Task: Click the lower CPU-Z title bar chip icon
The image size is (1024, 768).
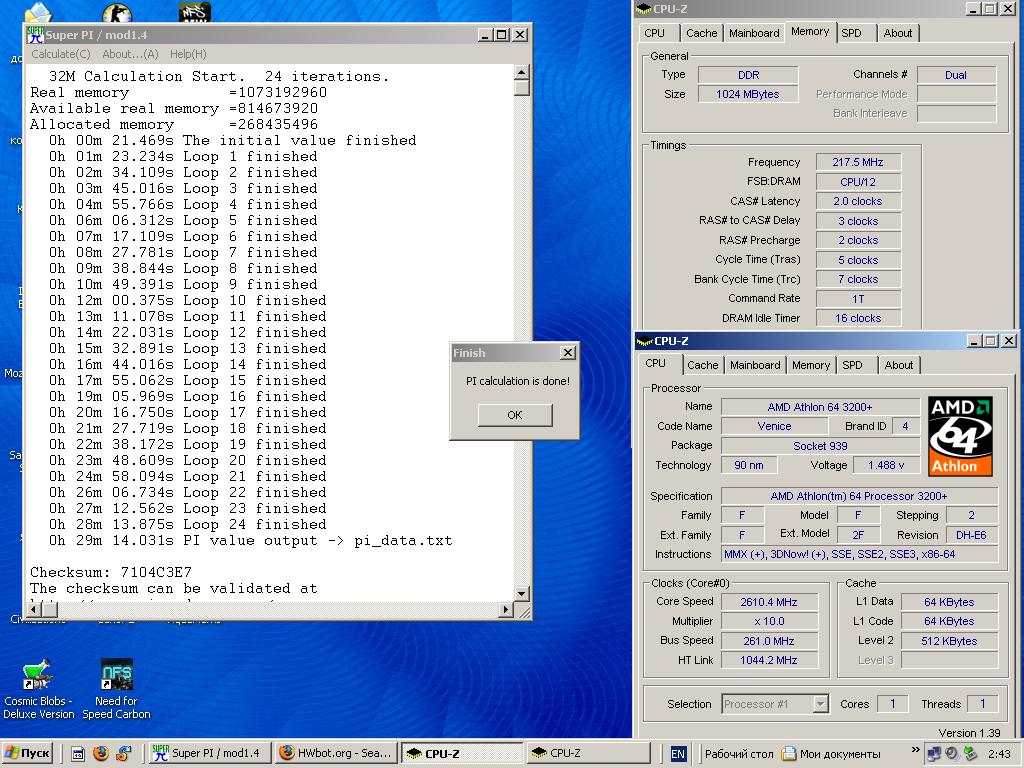Action: click(645, 341)
